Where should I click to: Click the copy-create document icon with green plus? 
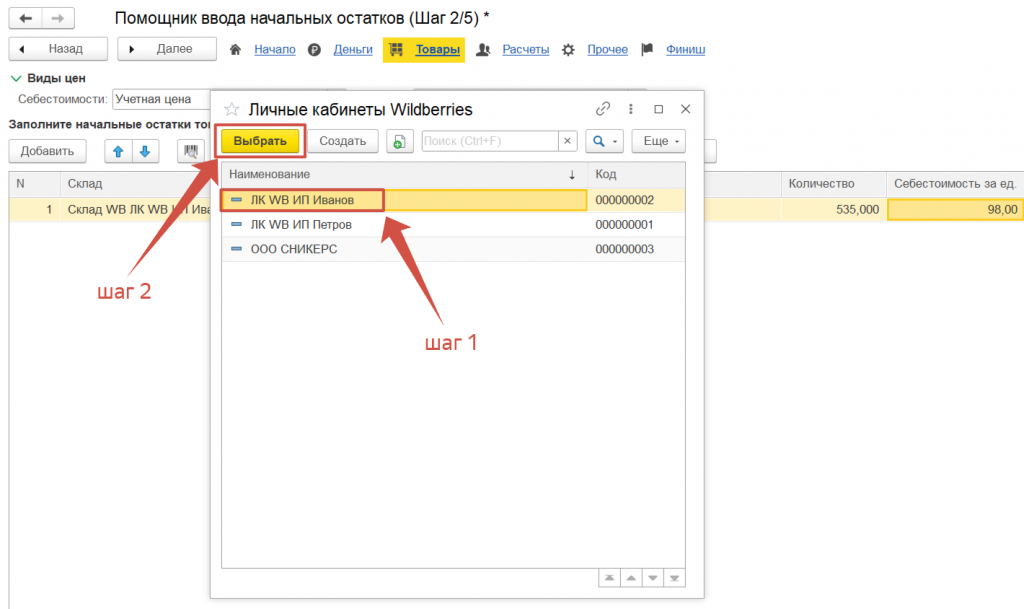[x=399, y=142]
